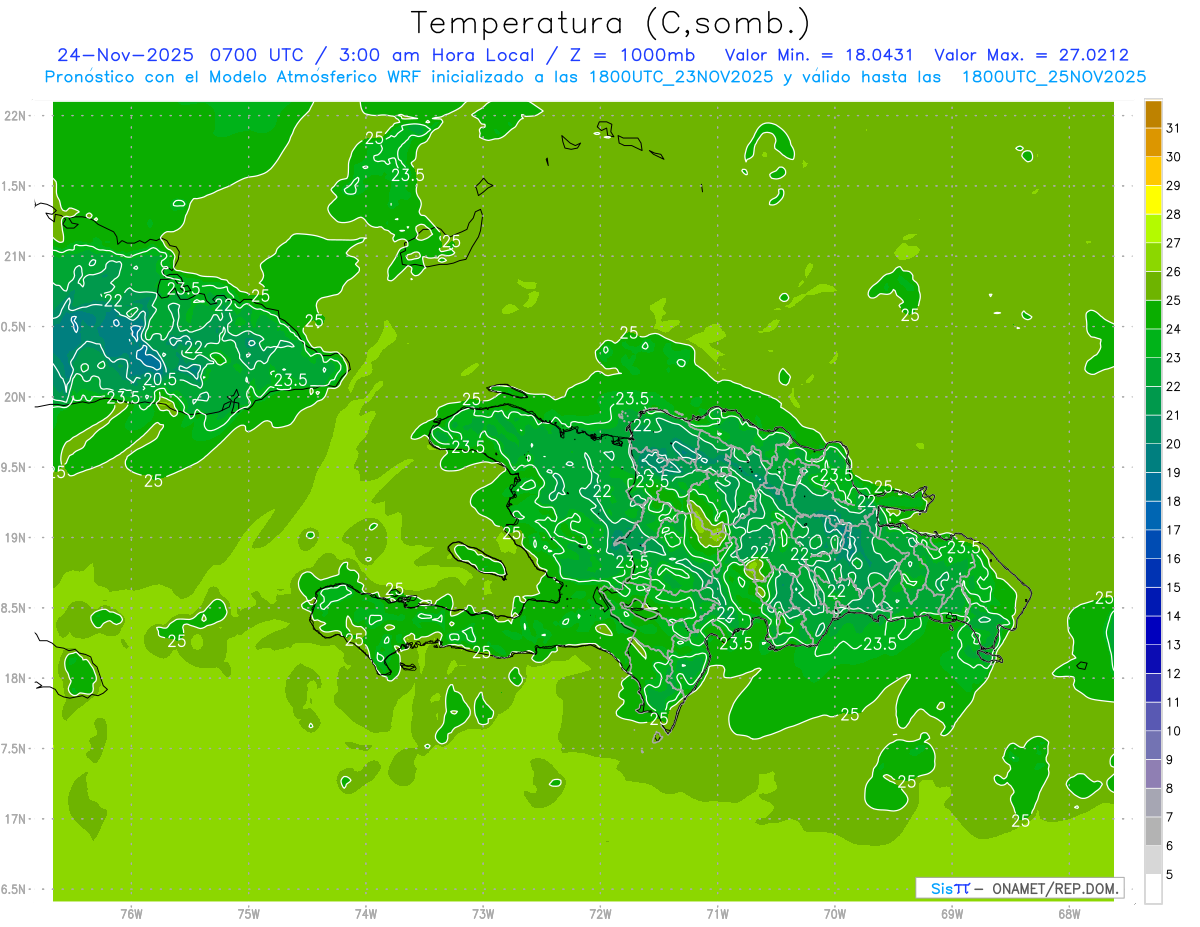1200x927 pixels.
Task: Click the 1800UTC_23NOV2025 initialization time text
Action: tap(680, 77)
